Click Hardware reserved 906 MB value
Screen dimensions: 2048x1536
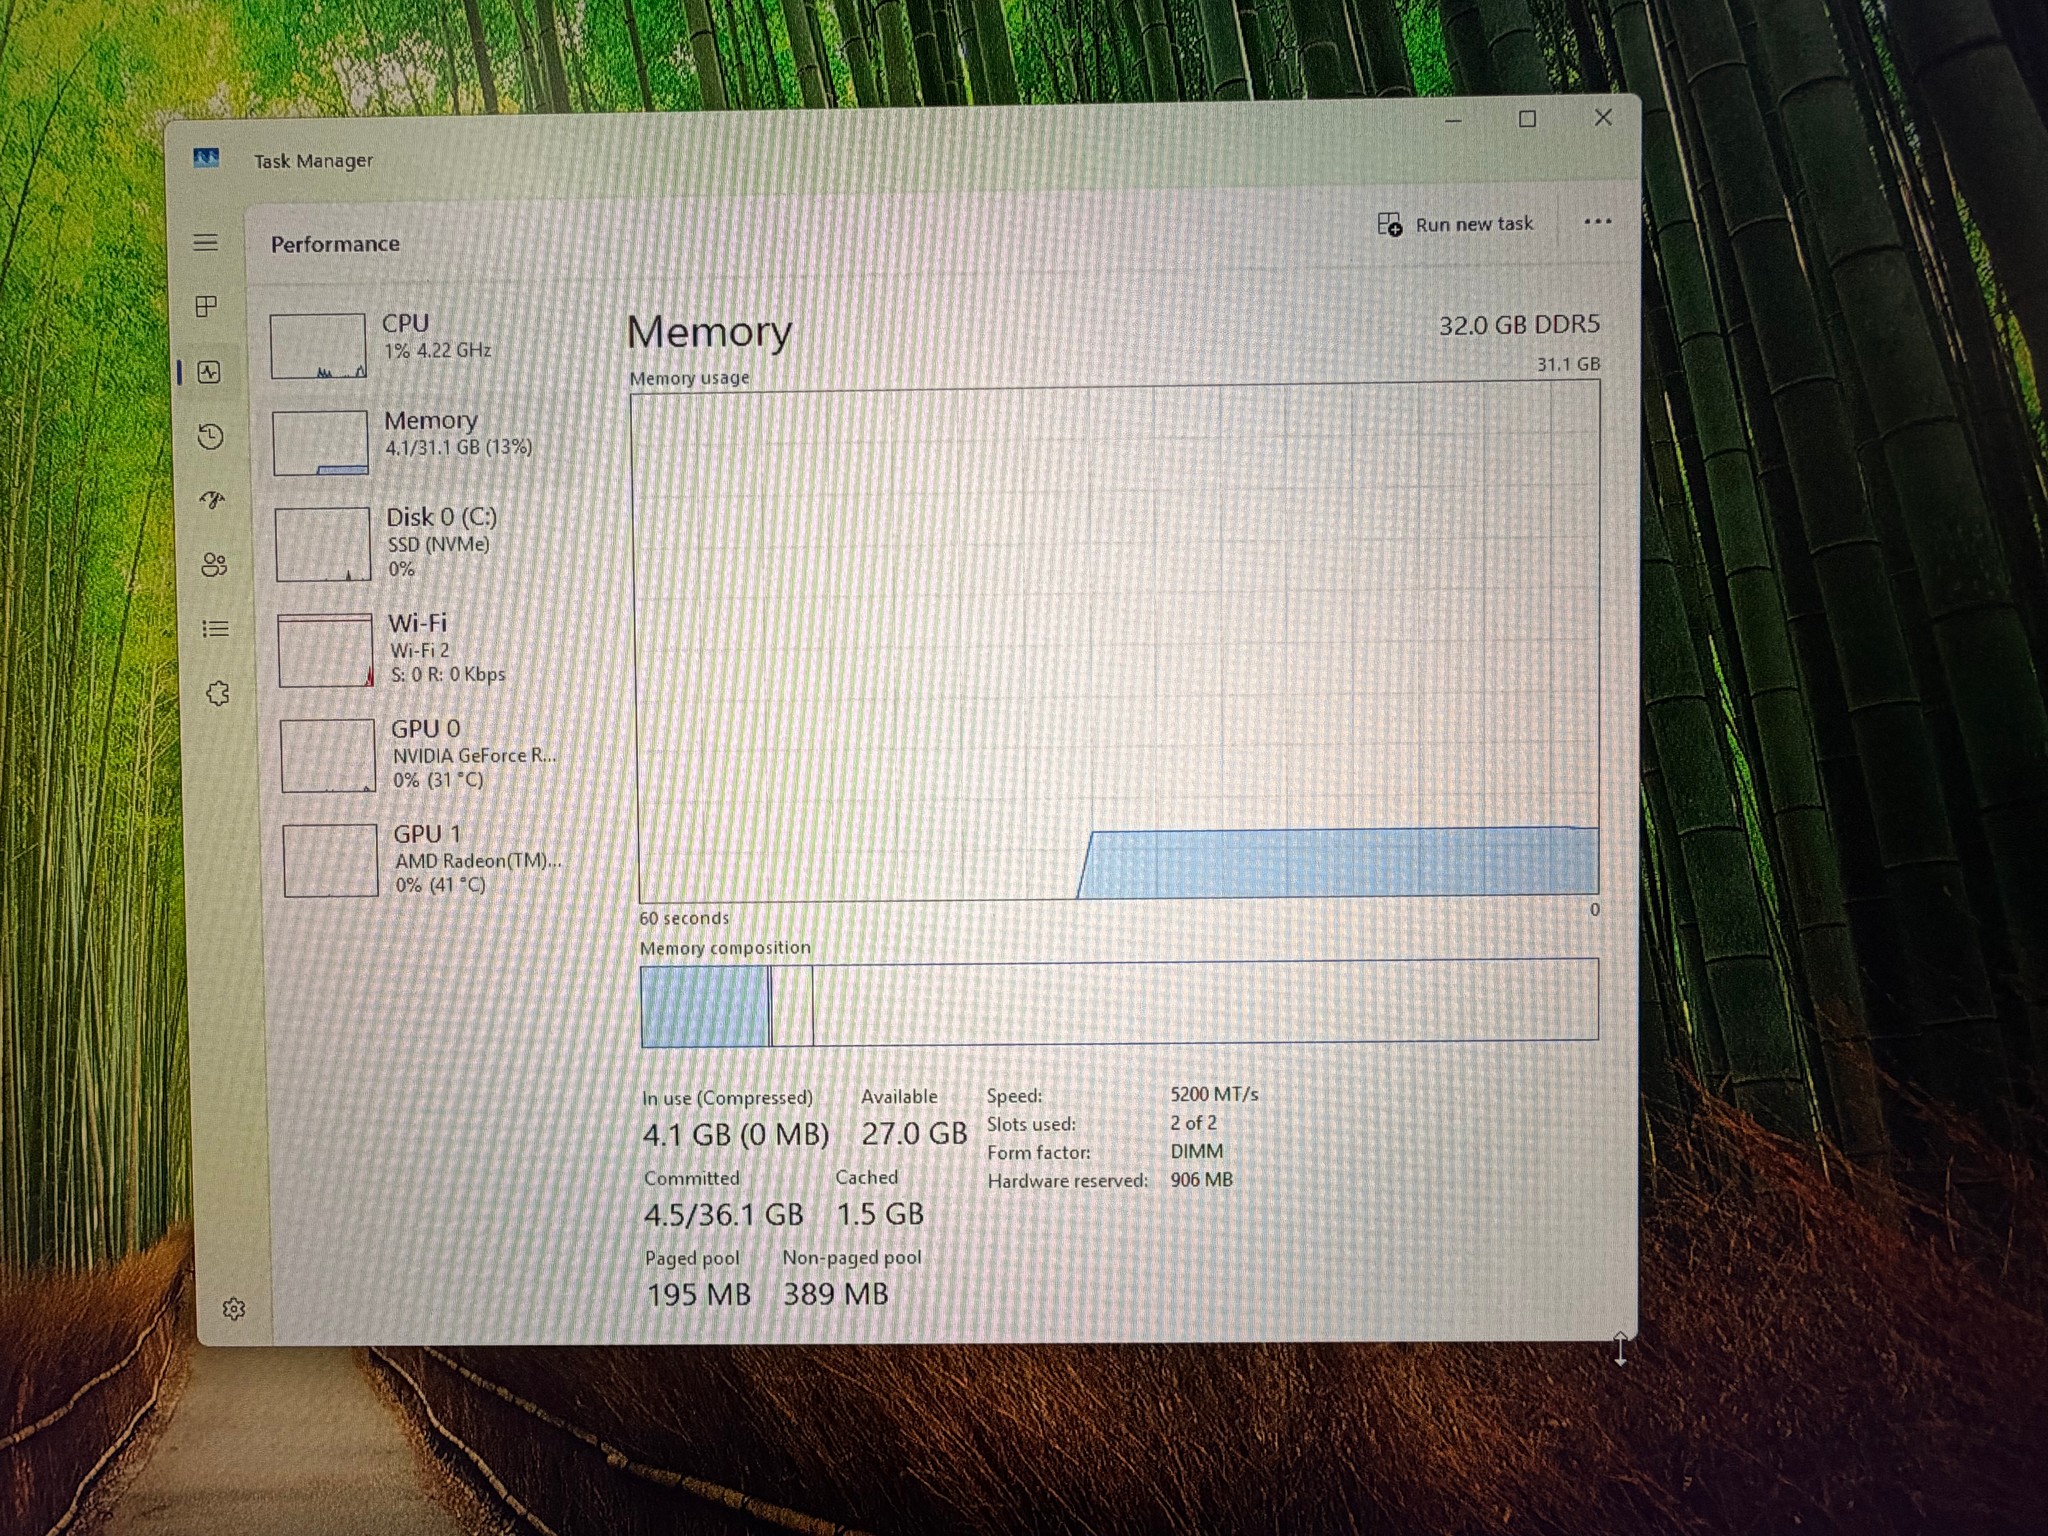[1201, 1180]
